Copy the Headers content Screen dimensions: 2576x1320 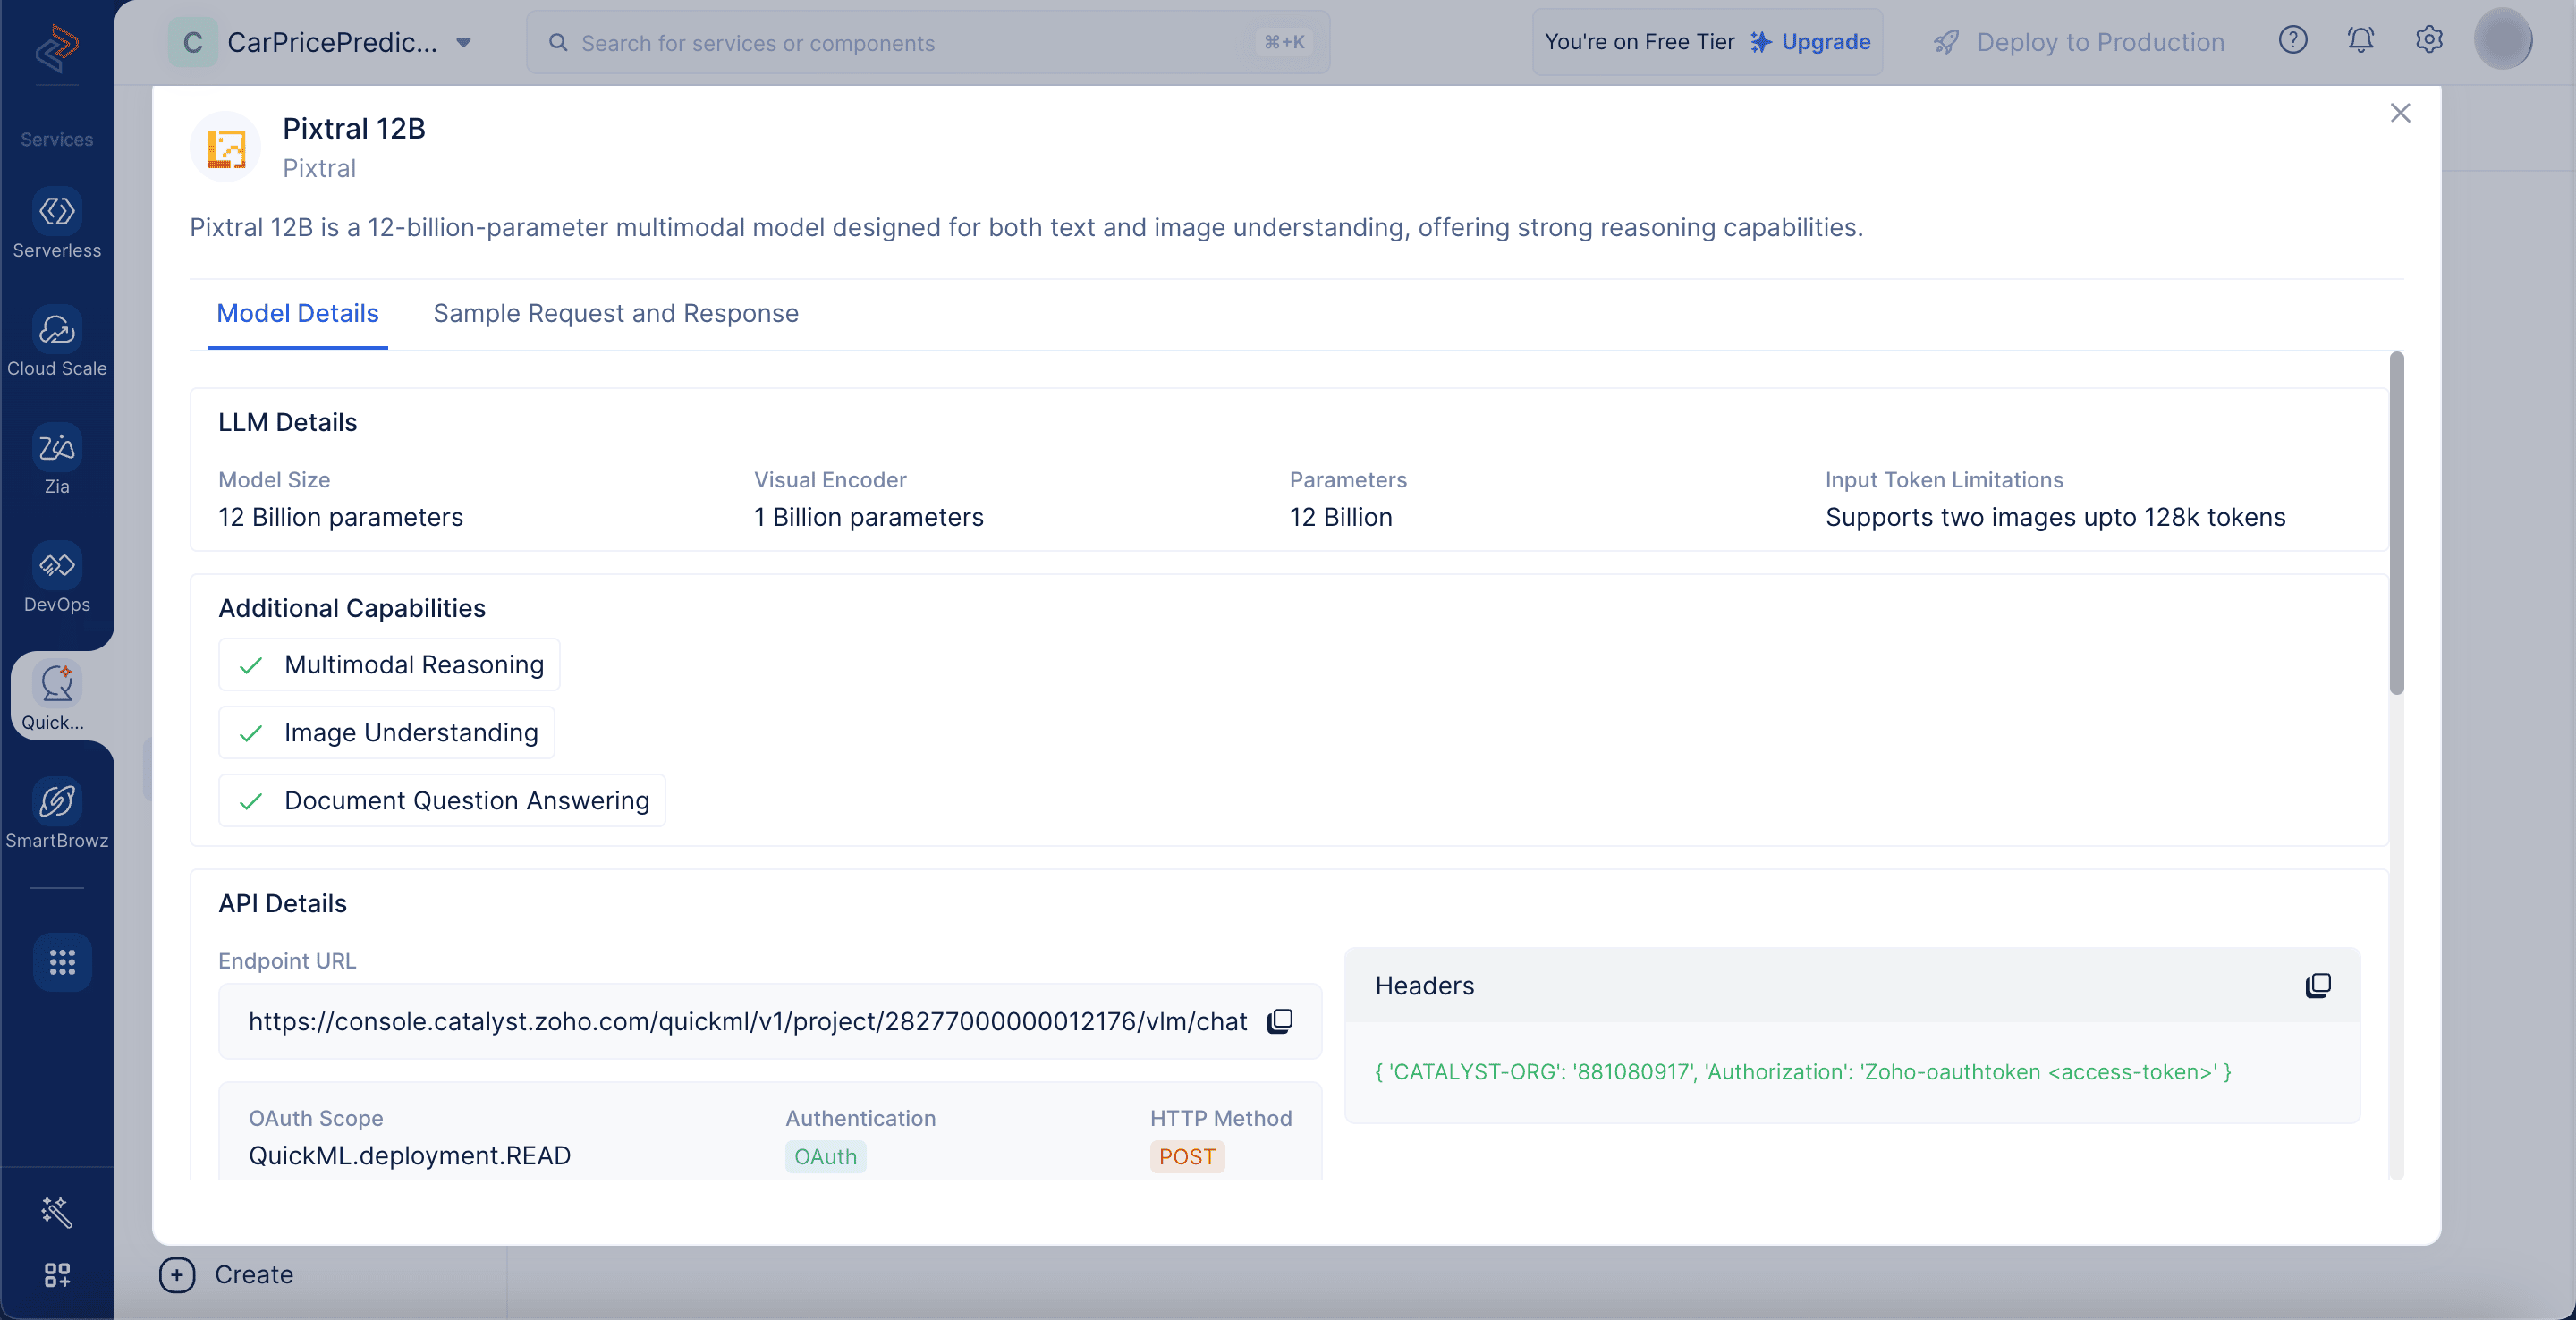(2318, 986)
